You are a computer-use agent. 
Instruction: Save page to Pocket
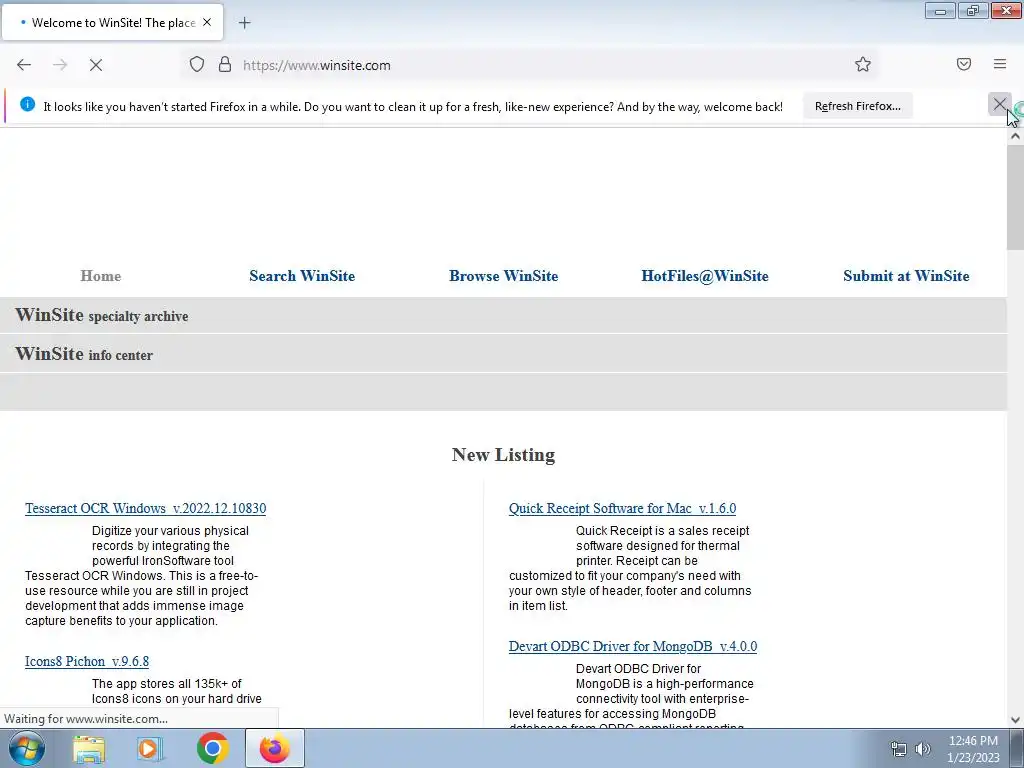point(964,65)
